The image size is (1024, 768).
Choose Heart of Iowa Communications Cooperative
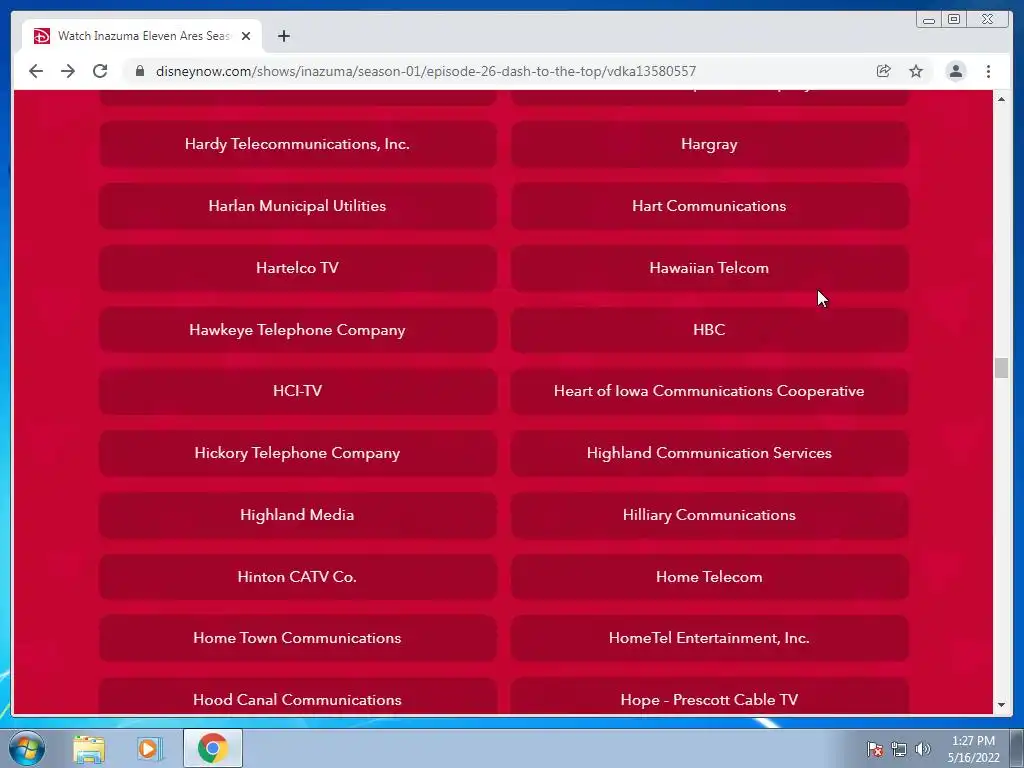coord(709,391)
